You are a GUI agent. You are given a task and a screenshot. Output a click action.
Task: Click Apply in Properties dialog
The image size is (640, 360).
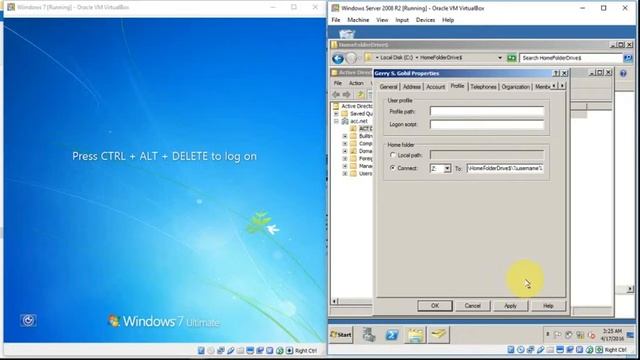click(x=510, y=306)
